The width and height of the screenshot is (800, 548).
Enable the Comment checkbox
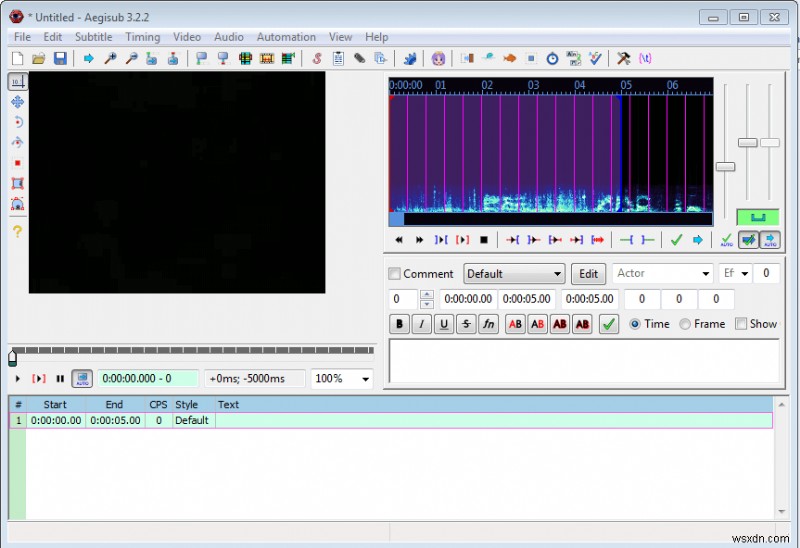click(395, 274)
